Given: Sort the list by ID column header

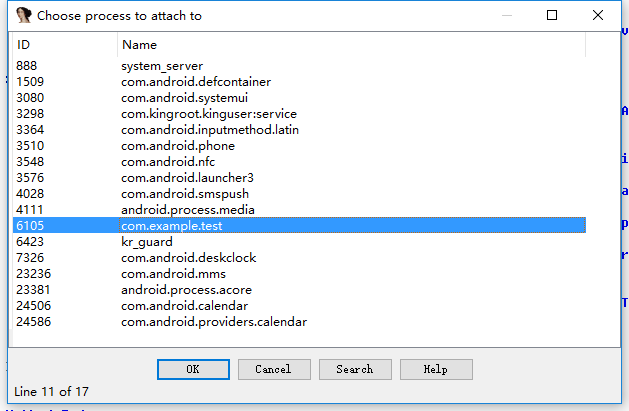Looking at the screenshot, I should (64, 45).
